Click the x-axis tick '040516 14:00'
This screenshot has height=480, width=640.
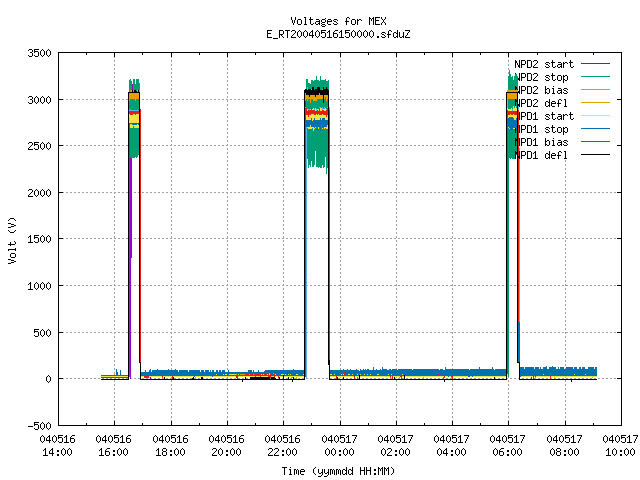[58, 446]
